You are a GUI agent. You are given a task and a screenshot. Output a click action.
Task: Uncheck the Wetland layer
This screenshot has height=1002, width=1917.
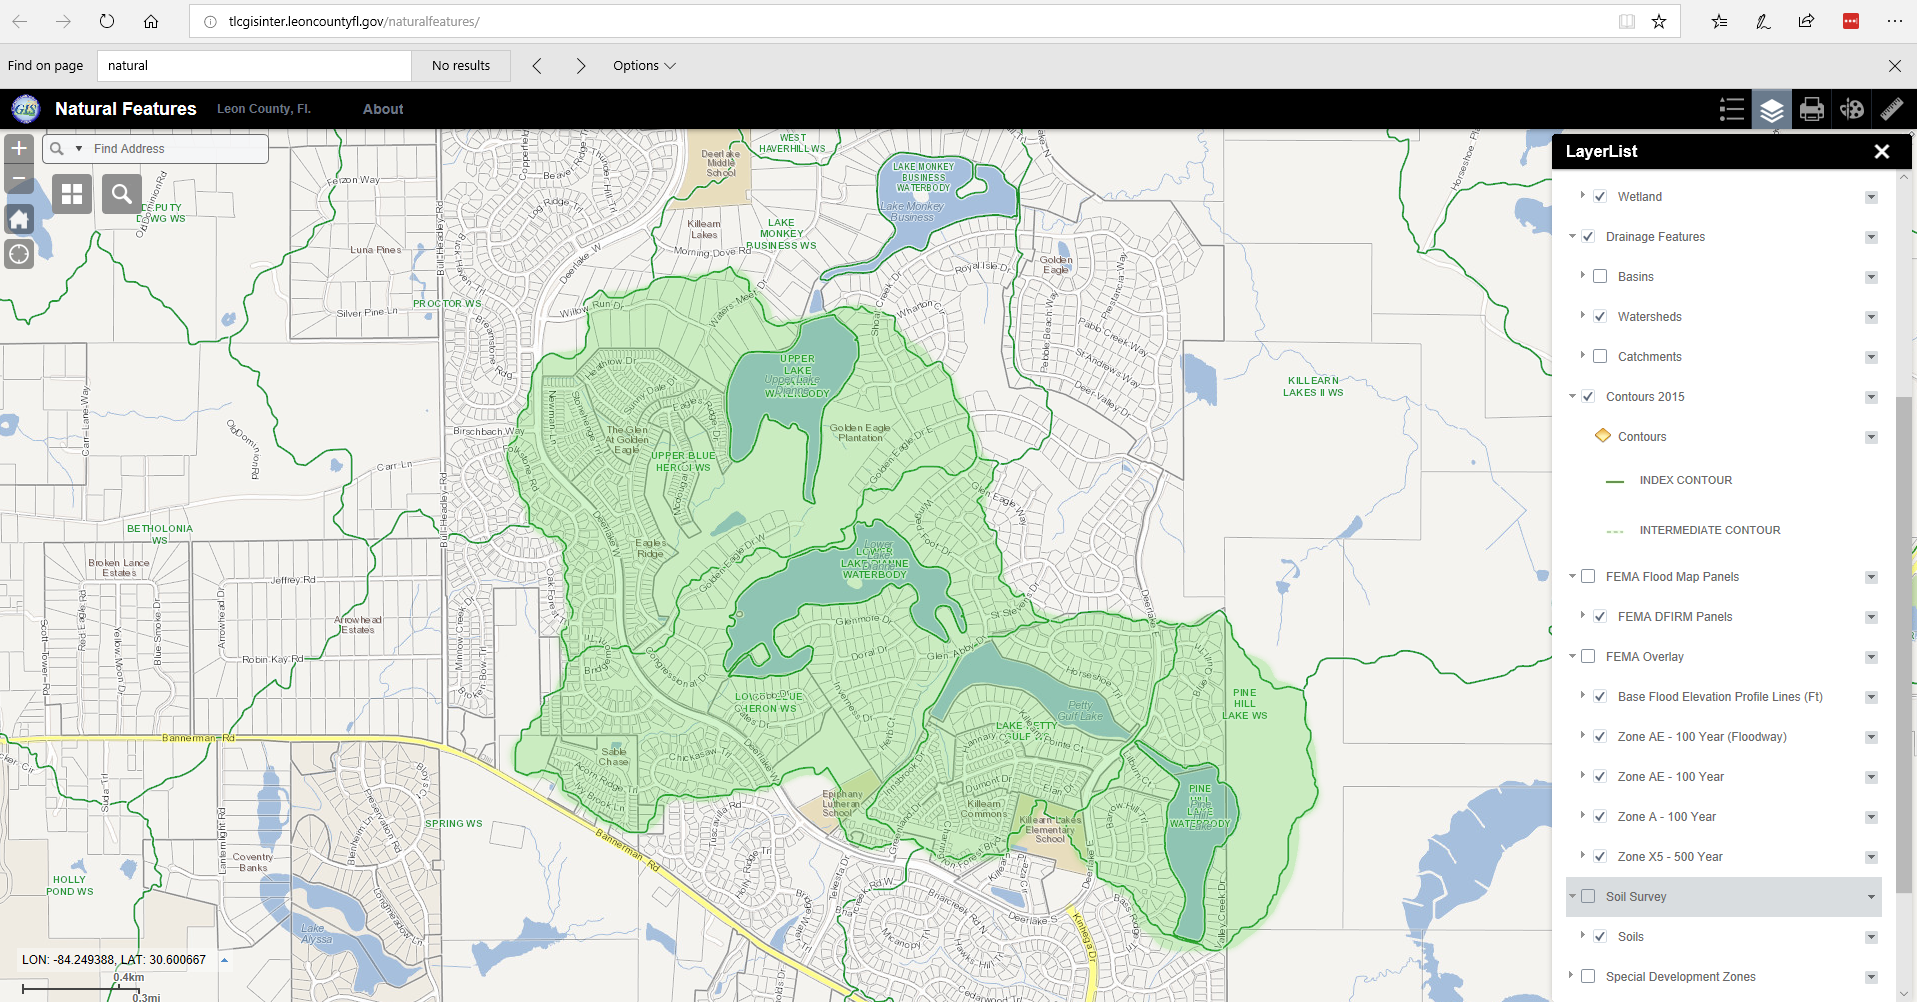(x=1600, y=197)
